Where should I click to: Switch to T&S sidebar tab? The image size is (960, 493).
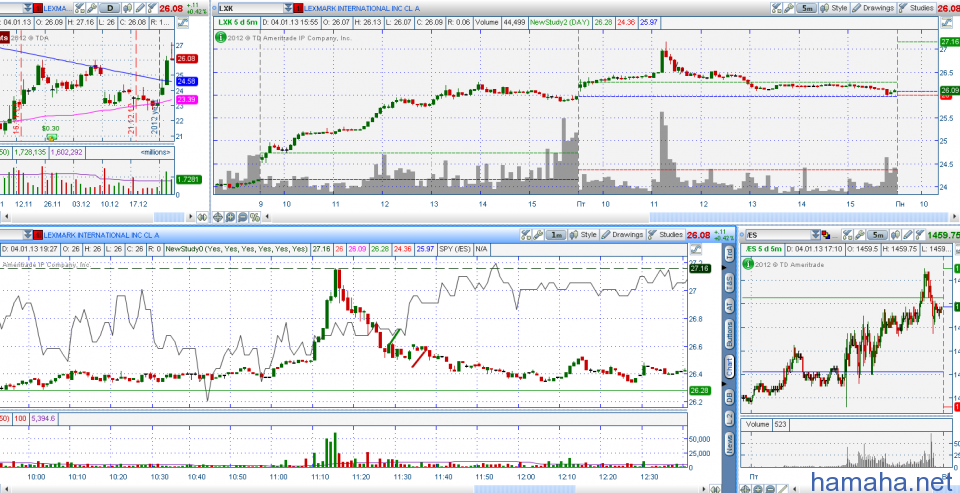point(729,281)
